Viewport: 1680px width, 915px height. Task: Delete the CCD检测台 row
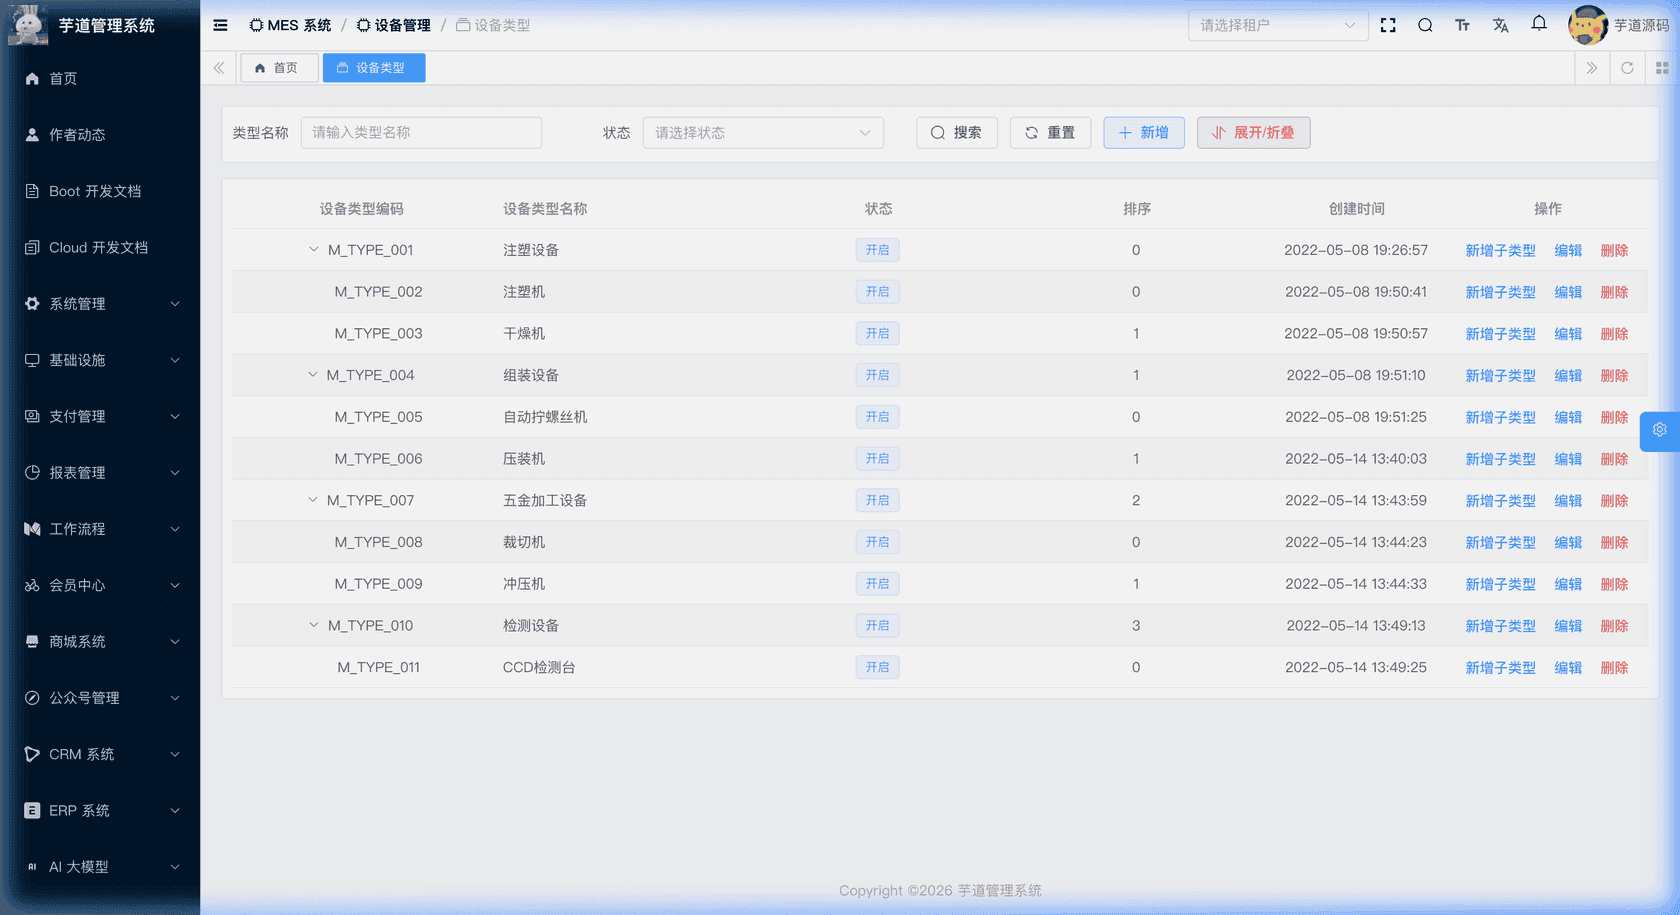(1613, 668)
